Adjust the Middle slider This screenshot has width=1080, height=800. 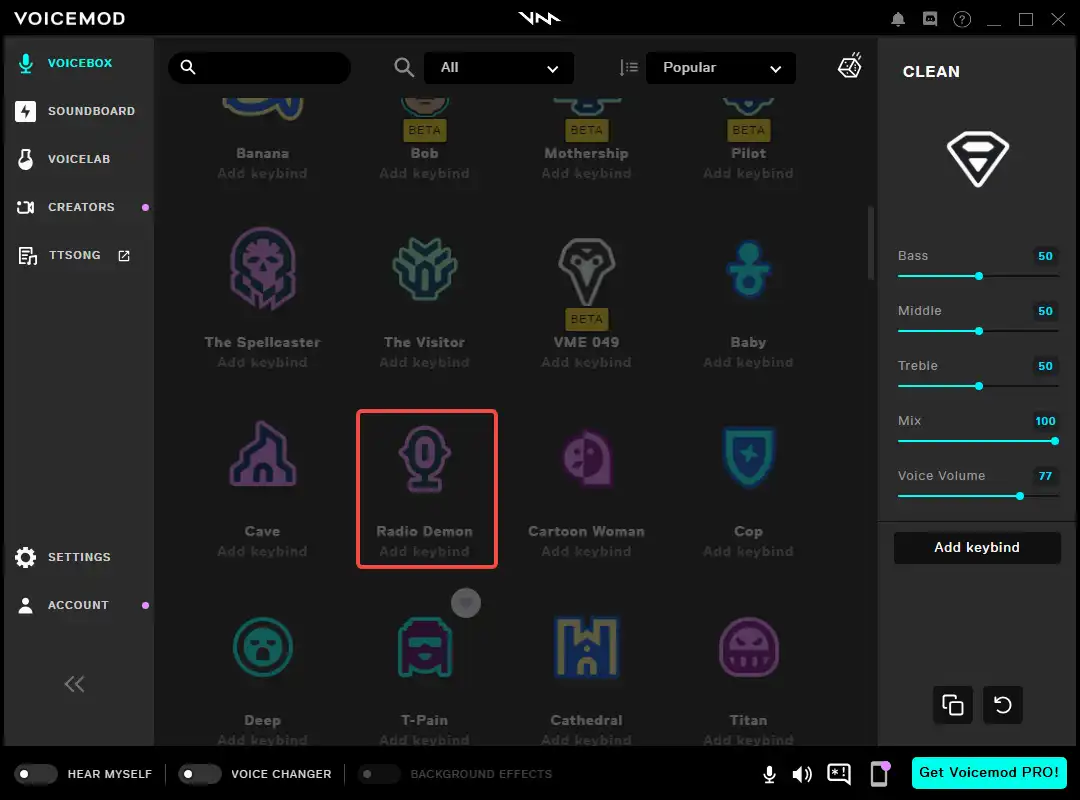coord(979,331)
